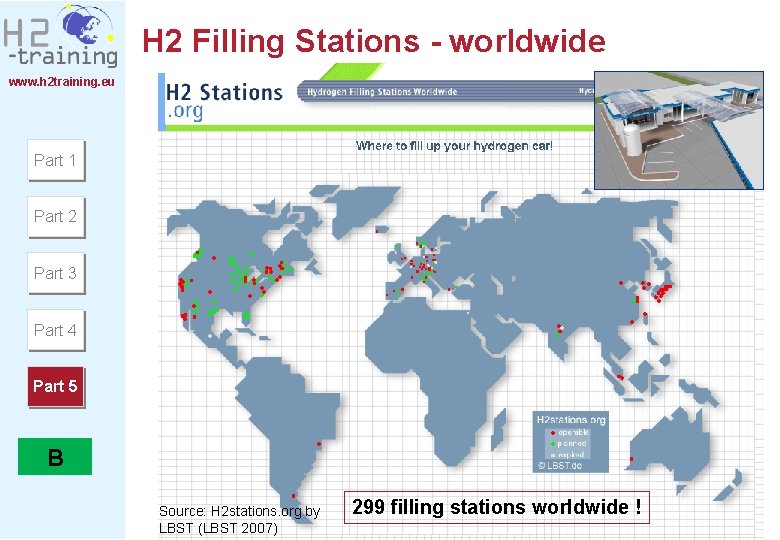The height and width of the screenshot is (540, 780).
Task: Click the red station dot near Singapore
Action: (620, 377)
